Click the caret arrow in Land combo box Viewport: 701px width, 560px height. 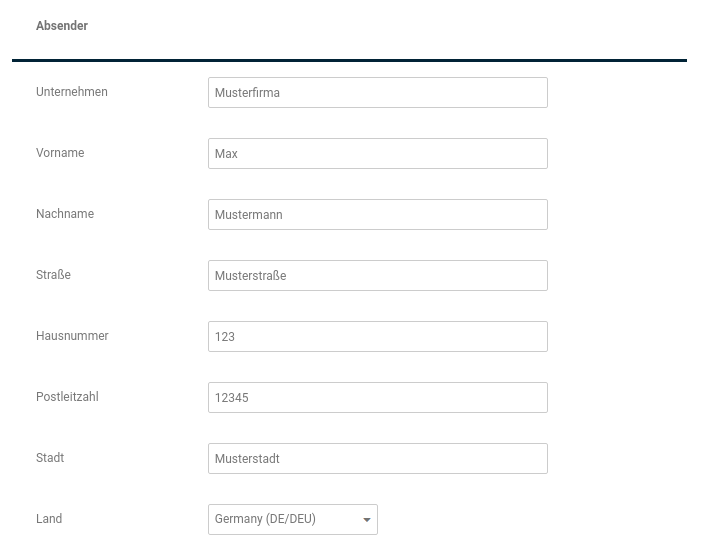click(367, 520)
